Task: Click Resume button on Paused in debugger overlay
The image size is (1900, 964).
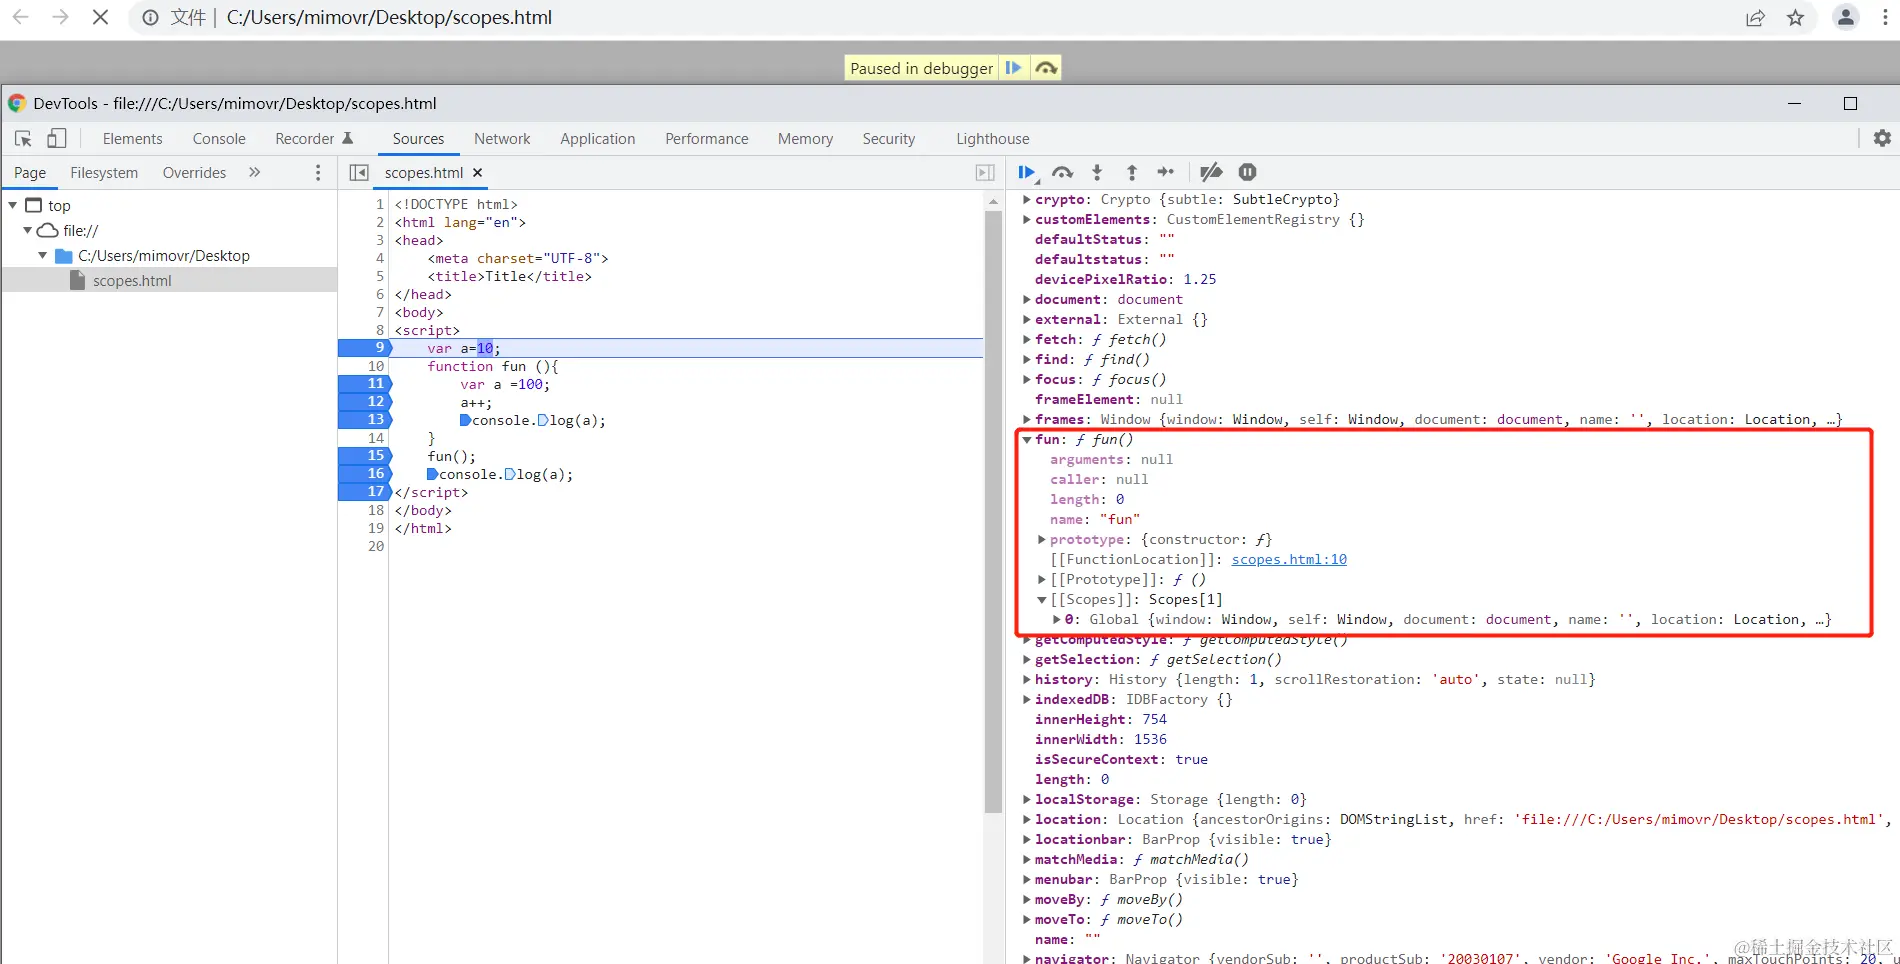Action: pyautogui.click(x=1014, y=68)
